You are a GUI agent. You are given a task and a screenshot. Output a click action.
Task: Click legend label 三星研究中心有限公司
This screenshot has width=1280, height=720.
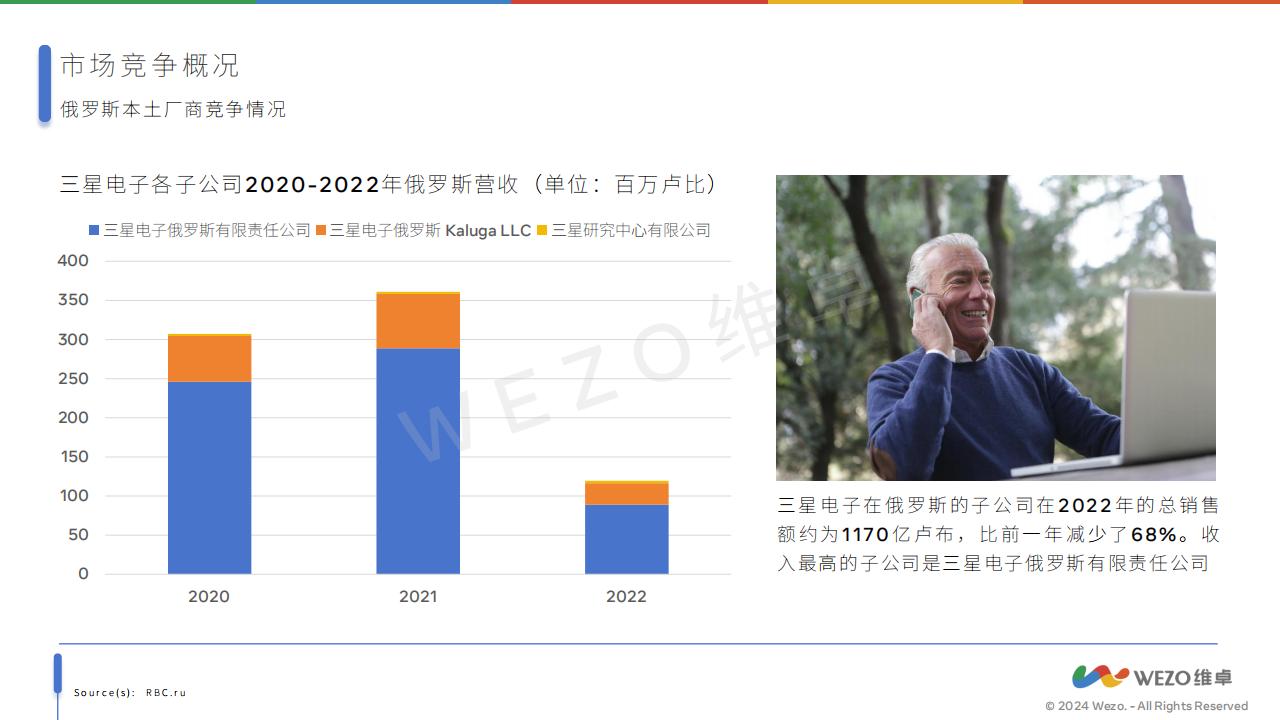pos(631,230)
